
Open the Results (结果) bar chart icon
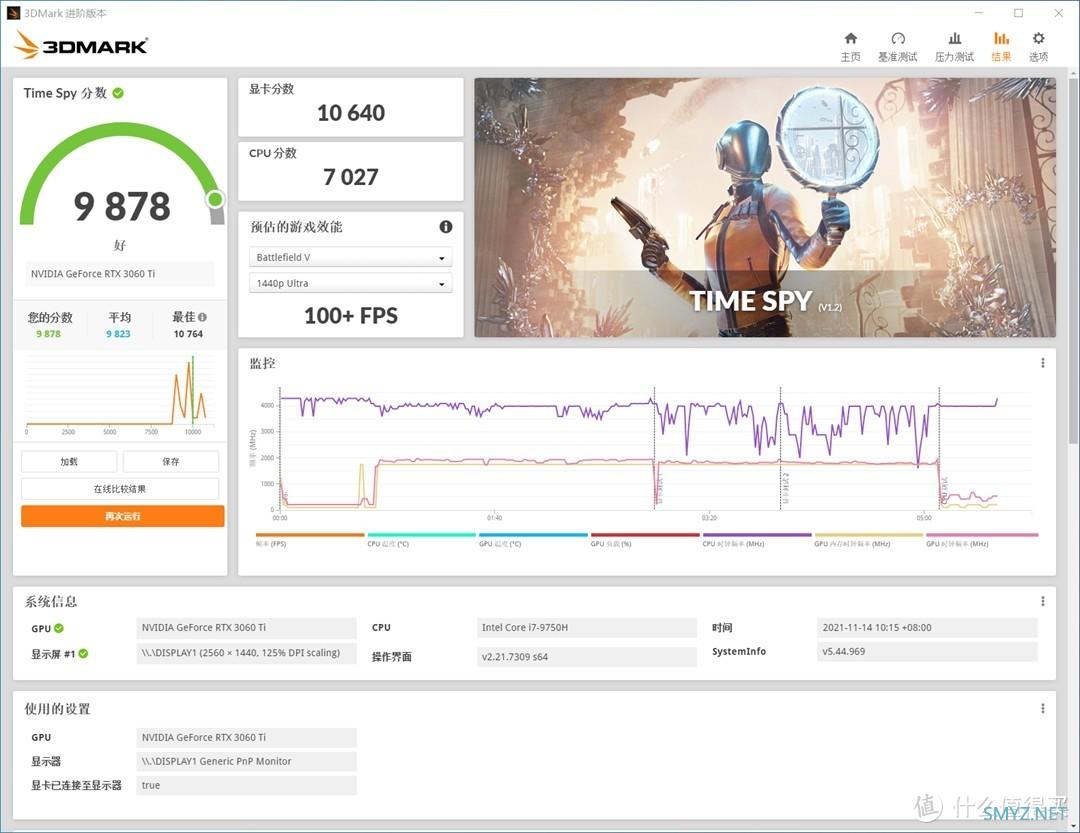(1001, 39)
